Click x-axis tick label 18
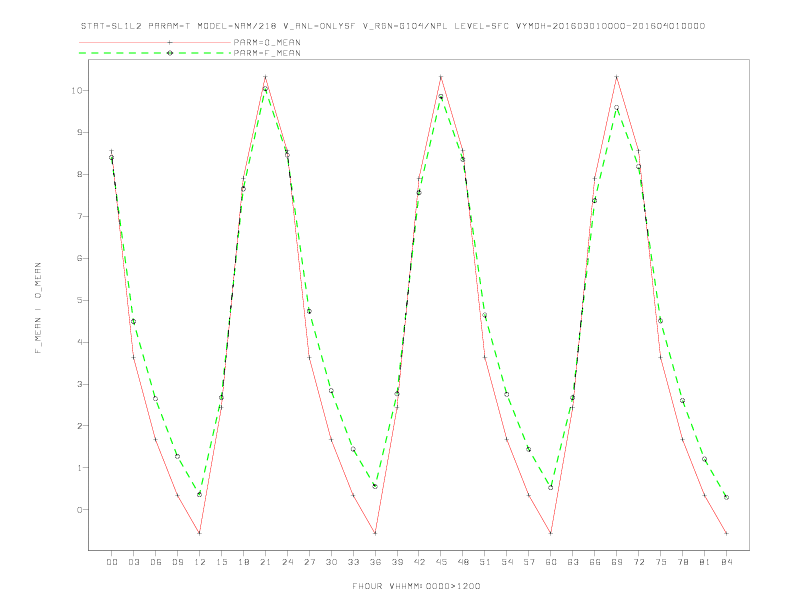Screen dimensions: 792x612 (243, 562)
